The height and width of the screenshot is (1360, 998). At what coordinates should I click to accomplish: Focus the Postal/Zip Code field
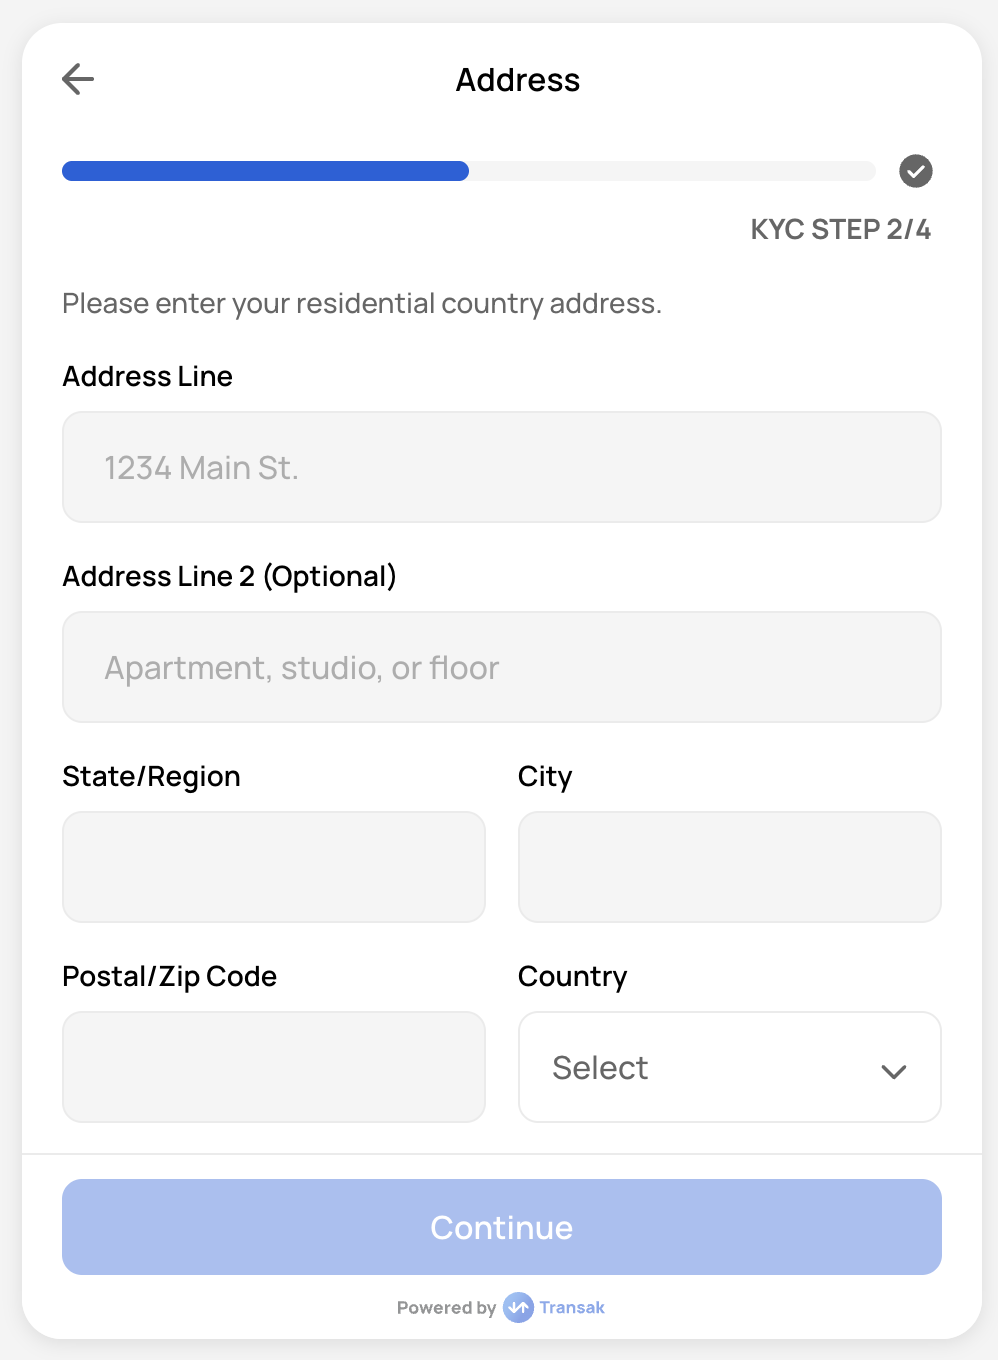[x=273, y=1067]
